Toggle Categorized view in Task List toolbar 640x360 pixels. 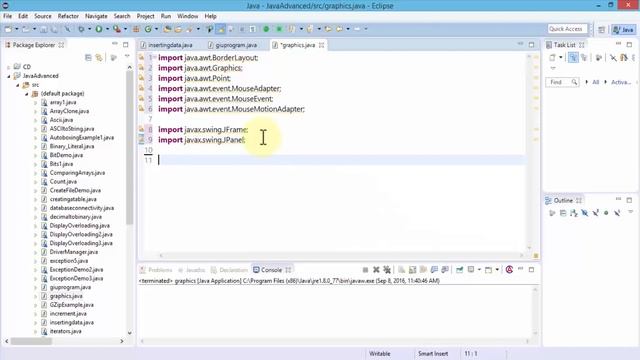(573, 58)
